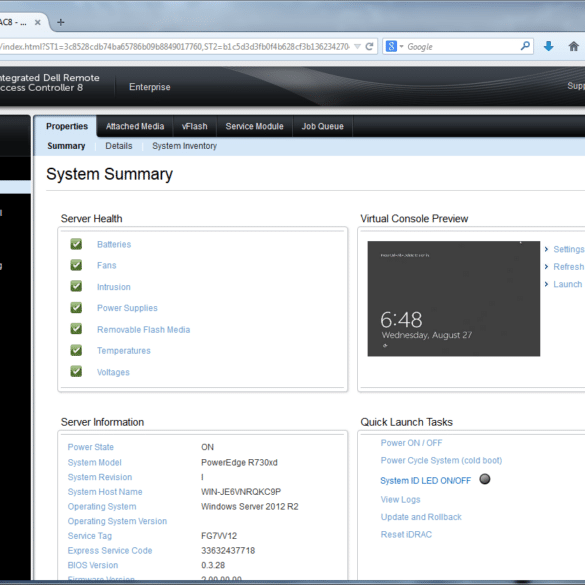Click the address bar URL
Image resolution: width=585 pixels, height=585 pixels.
pyautogui.click(x=175, y=47)
